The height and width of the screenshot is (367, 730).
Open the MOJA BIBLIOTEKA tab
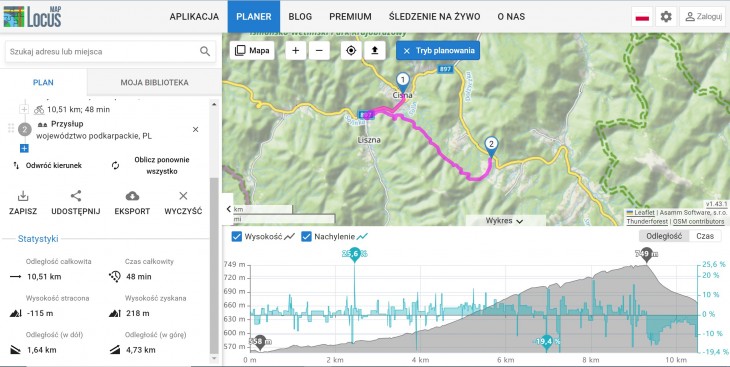tap(155, 82)
